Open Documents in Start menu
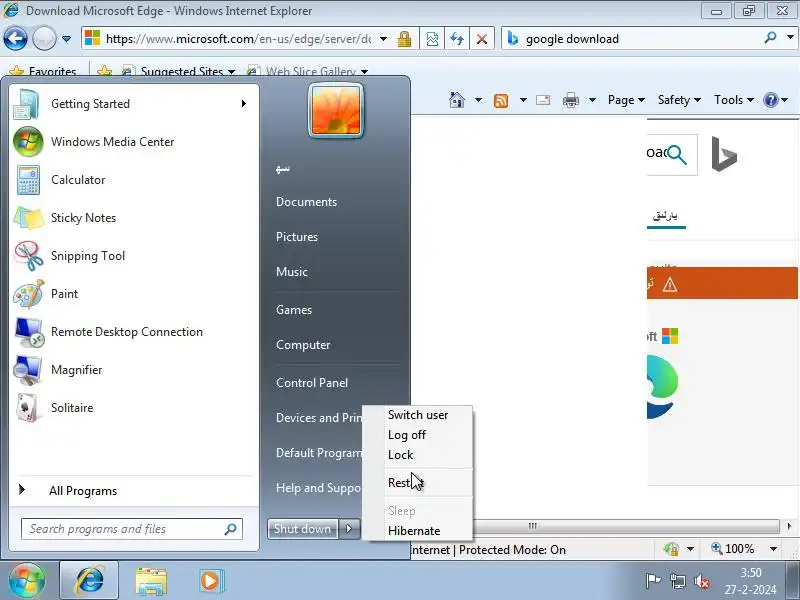 click(x=306, y=202)
